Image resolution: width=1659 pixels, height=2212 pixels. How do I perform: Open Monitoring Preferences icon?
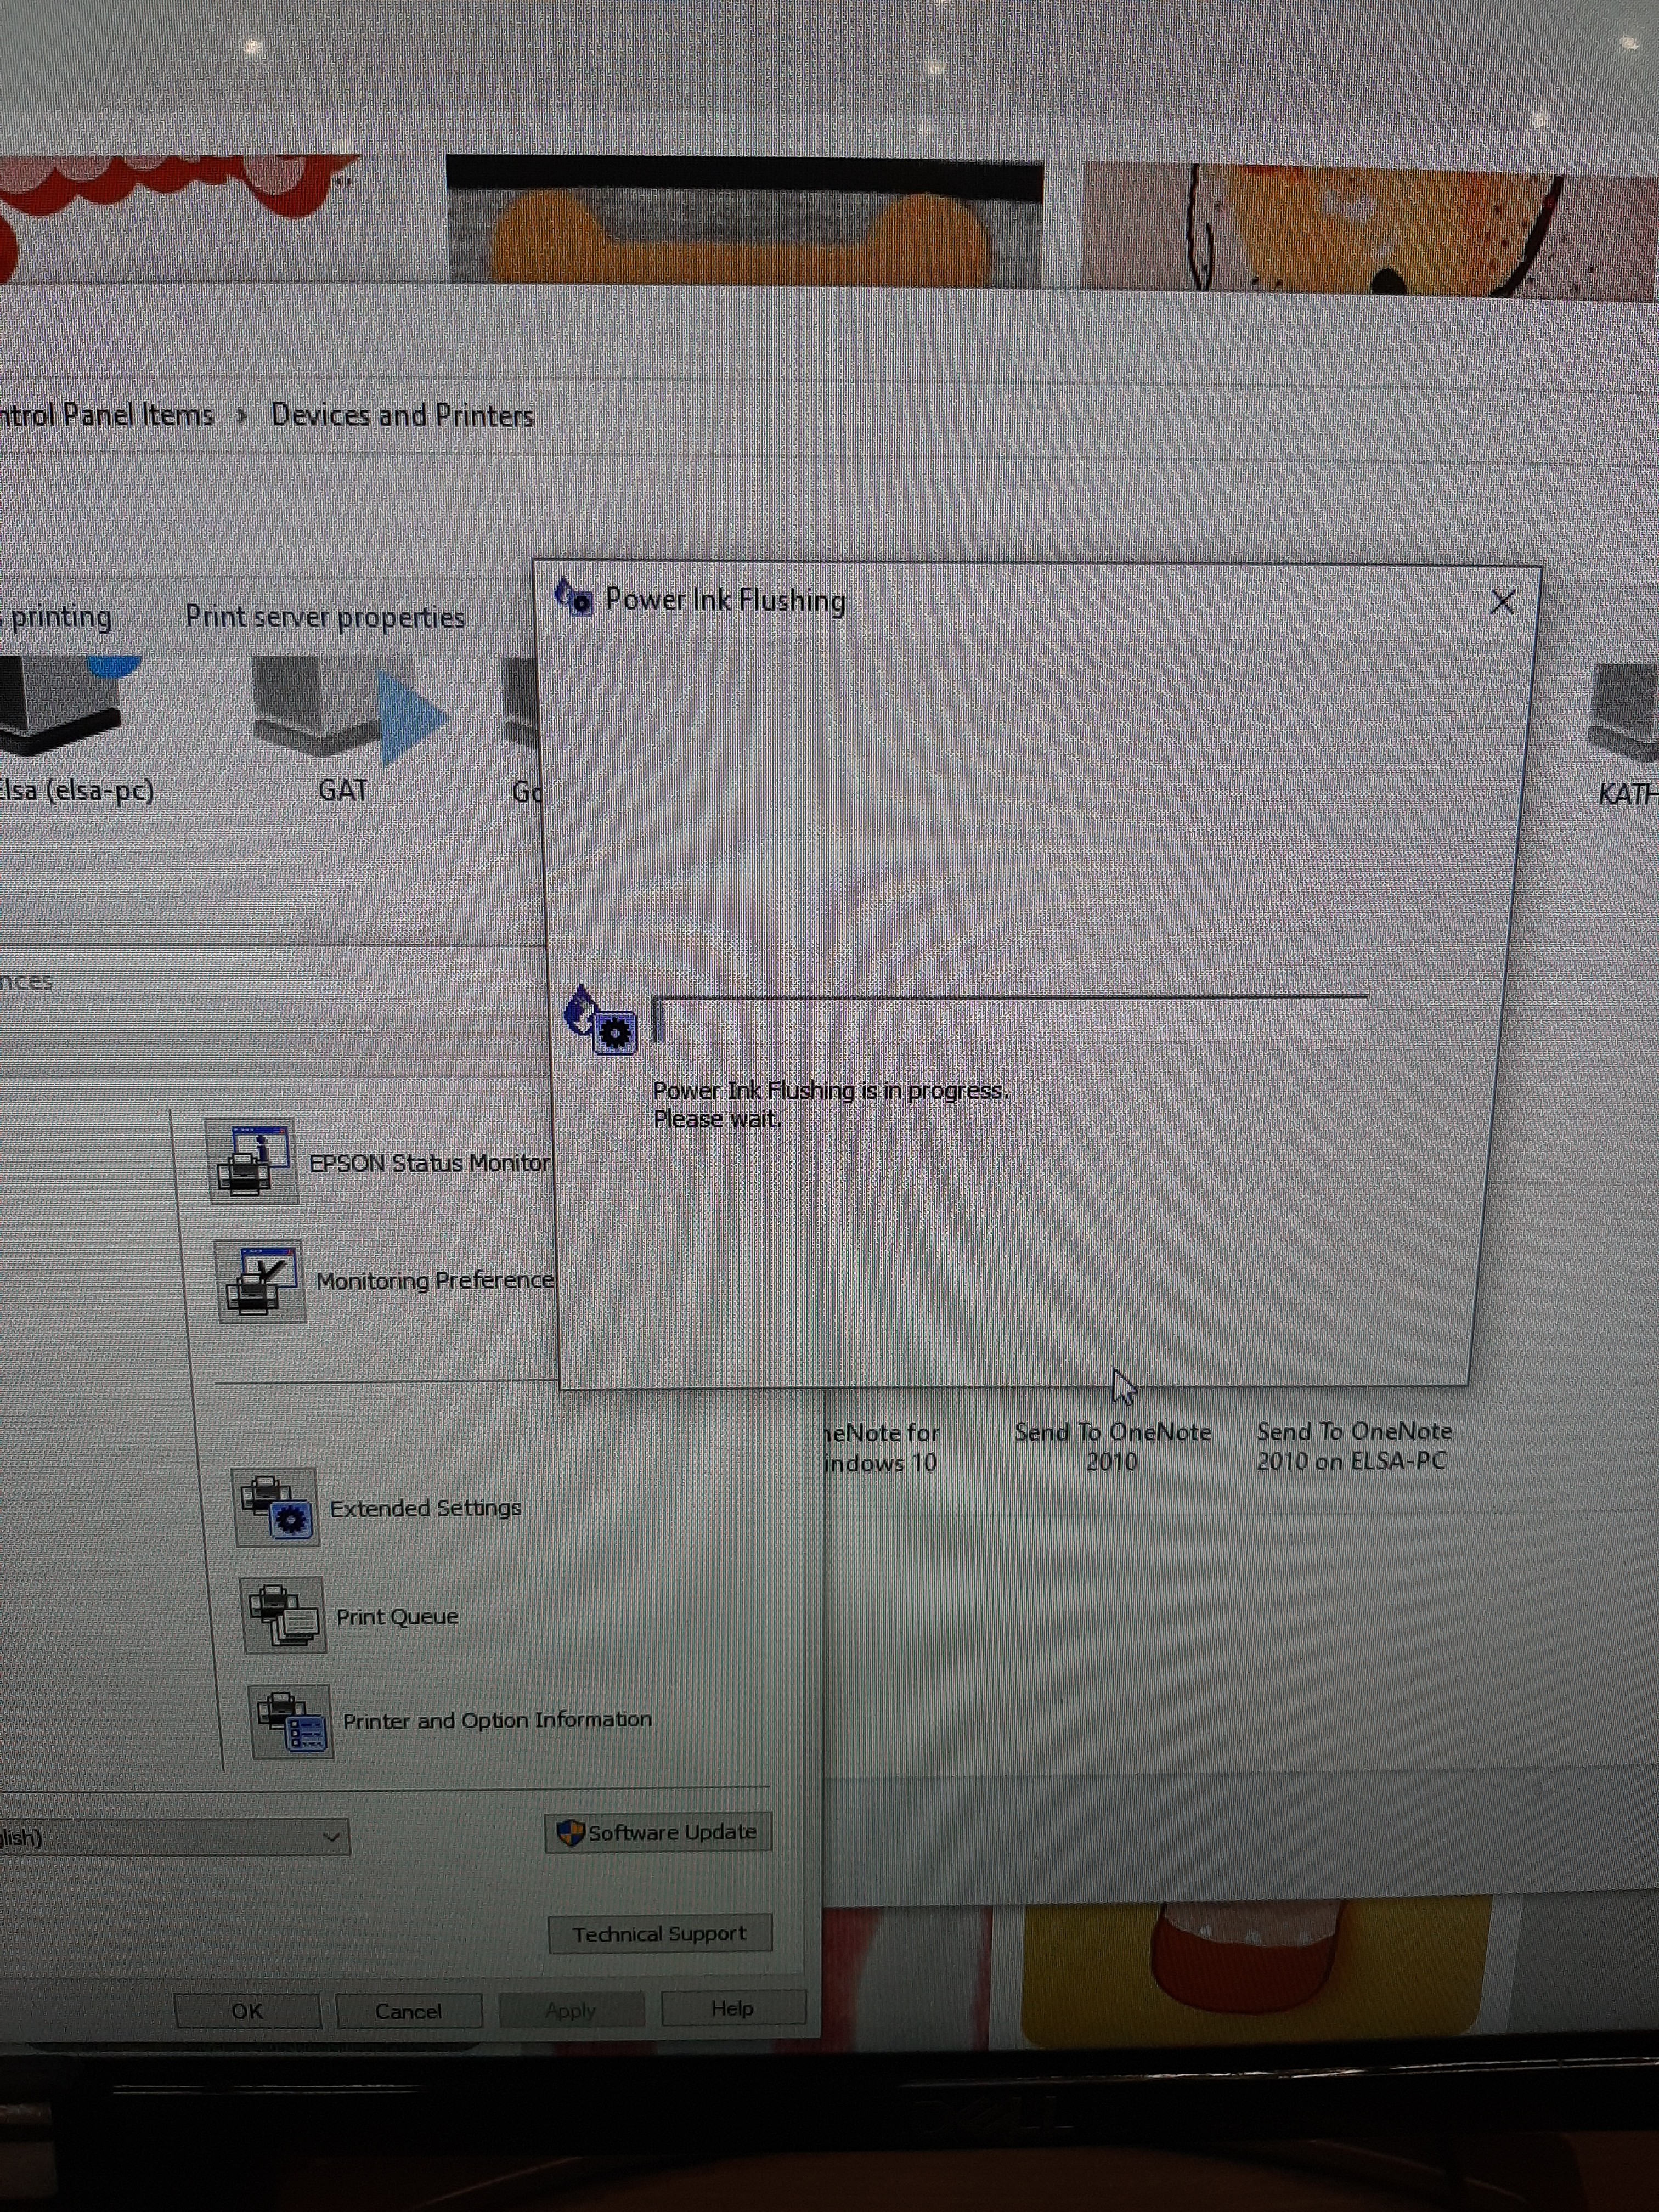tap(260, 1281)
